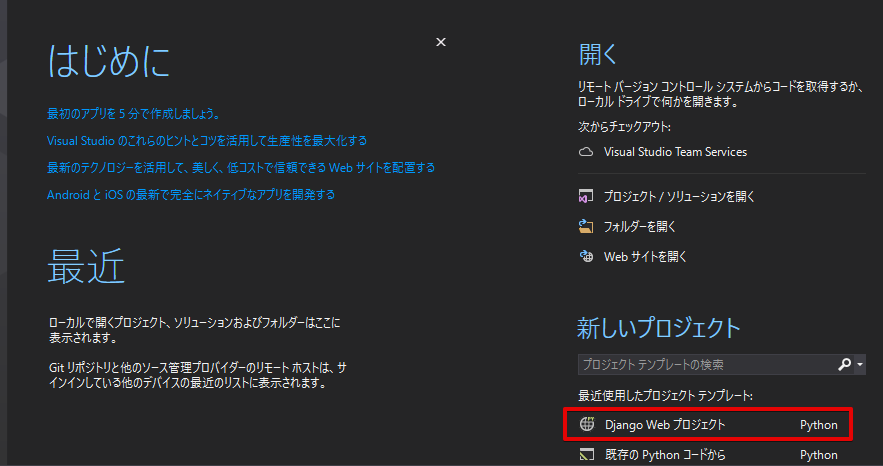This screenshot has height=466, width=883.
Task: Click the globe icon of Django Web プロジェクト
Action: [587, 424]
